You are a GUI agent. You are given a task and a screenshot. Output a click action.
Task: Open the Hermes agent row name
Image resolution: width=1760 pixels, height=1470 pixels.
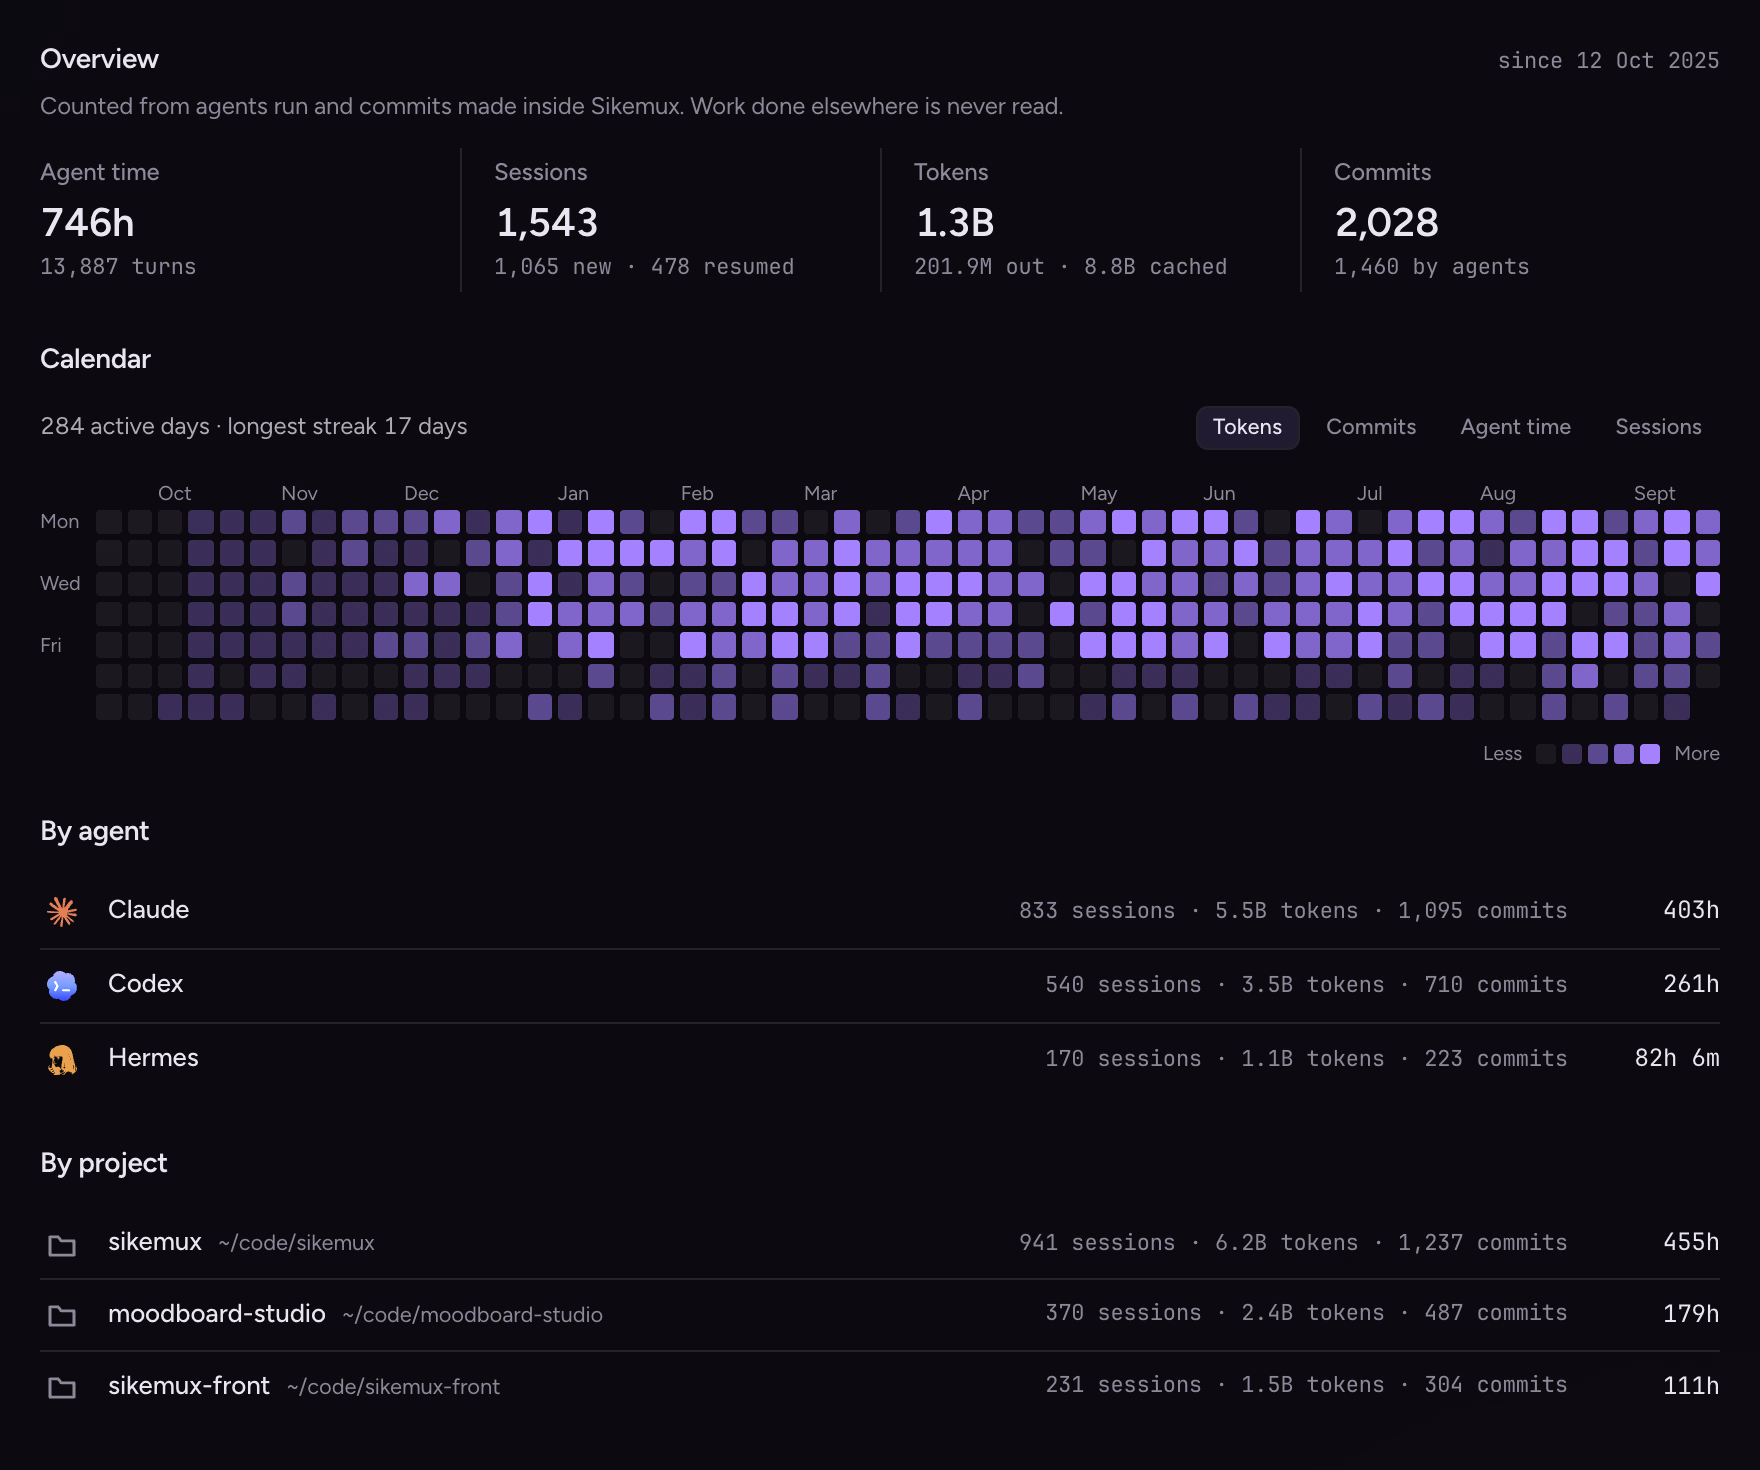click(x=153, y=1058)
